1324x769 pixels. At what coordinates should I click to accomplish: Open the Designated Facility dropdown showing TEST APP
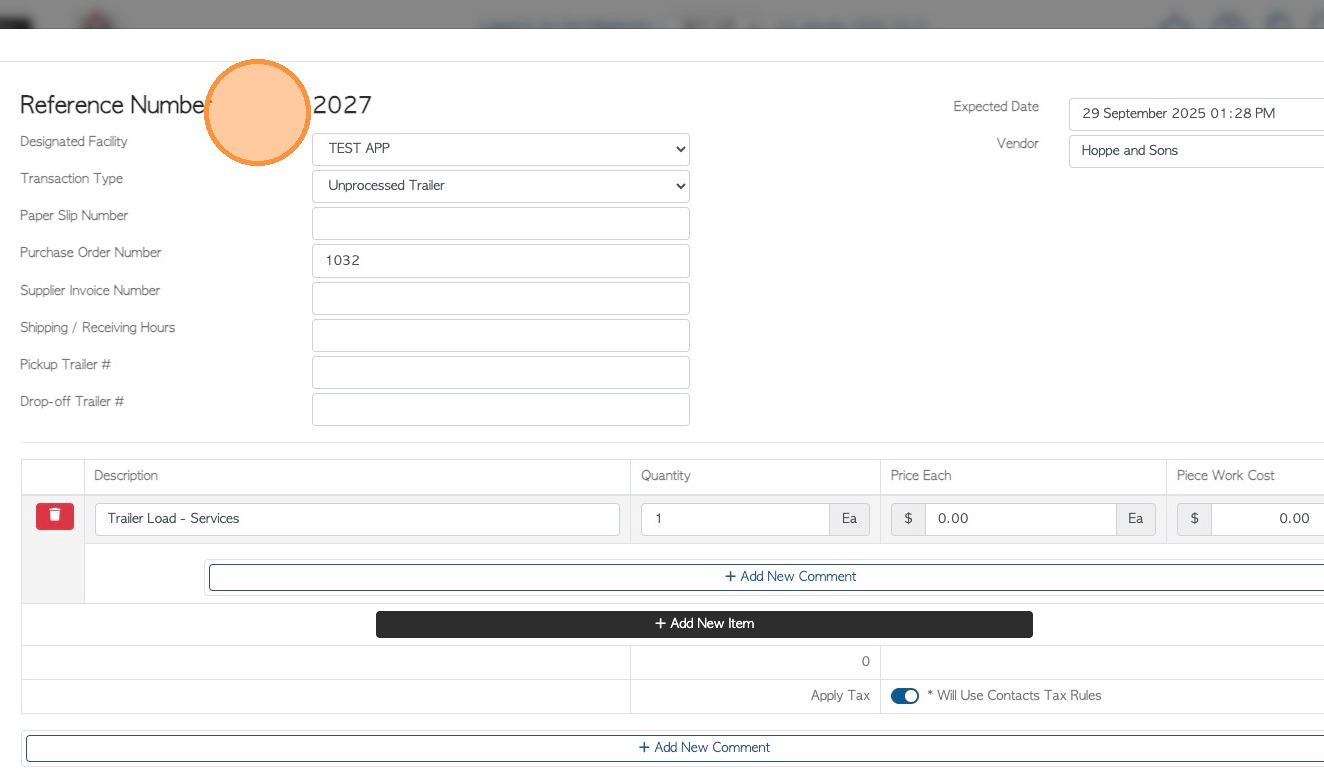pyautogui.click(x=501, y=149)
